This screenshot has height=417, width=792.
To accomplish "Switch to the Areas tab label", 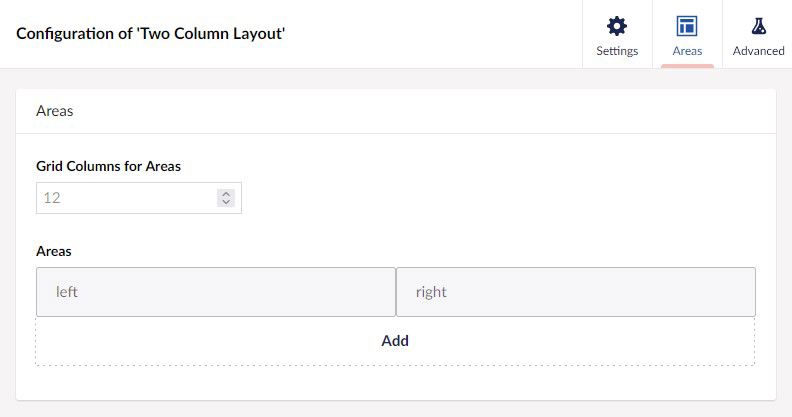I will 687,51.
